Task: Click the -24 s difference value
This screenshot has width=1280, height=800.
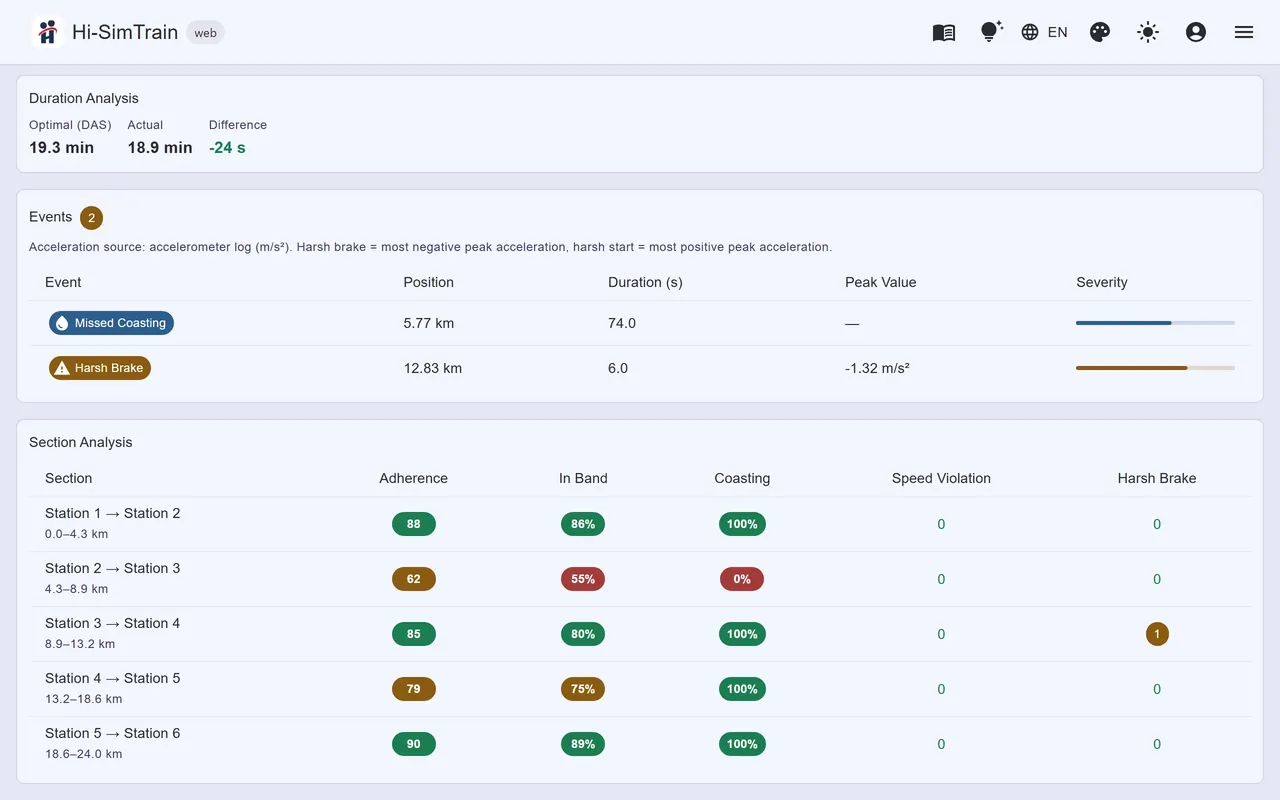Action: click(227, 148)
